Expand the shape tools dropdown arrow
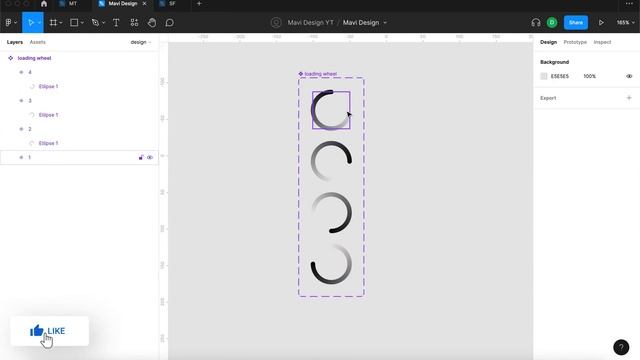Viewport: 640px width, 360px height. pyautogui.click(x=82, y=23)
